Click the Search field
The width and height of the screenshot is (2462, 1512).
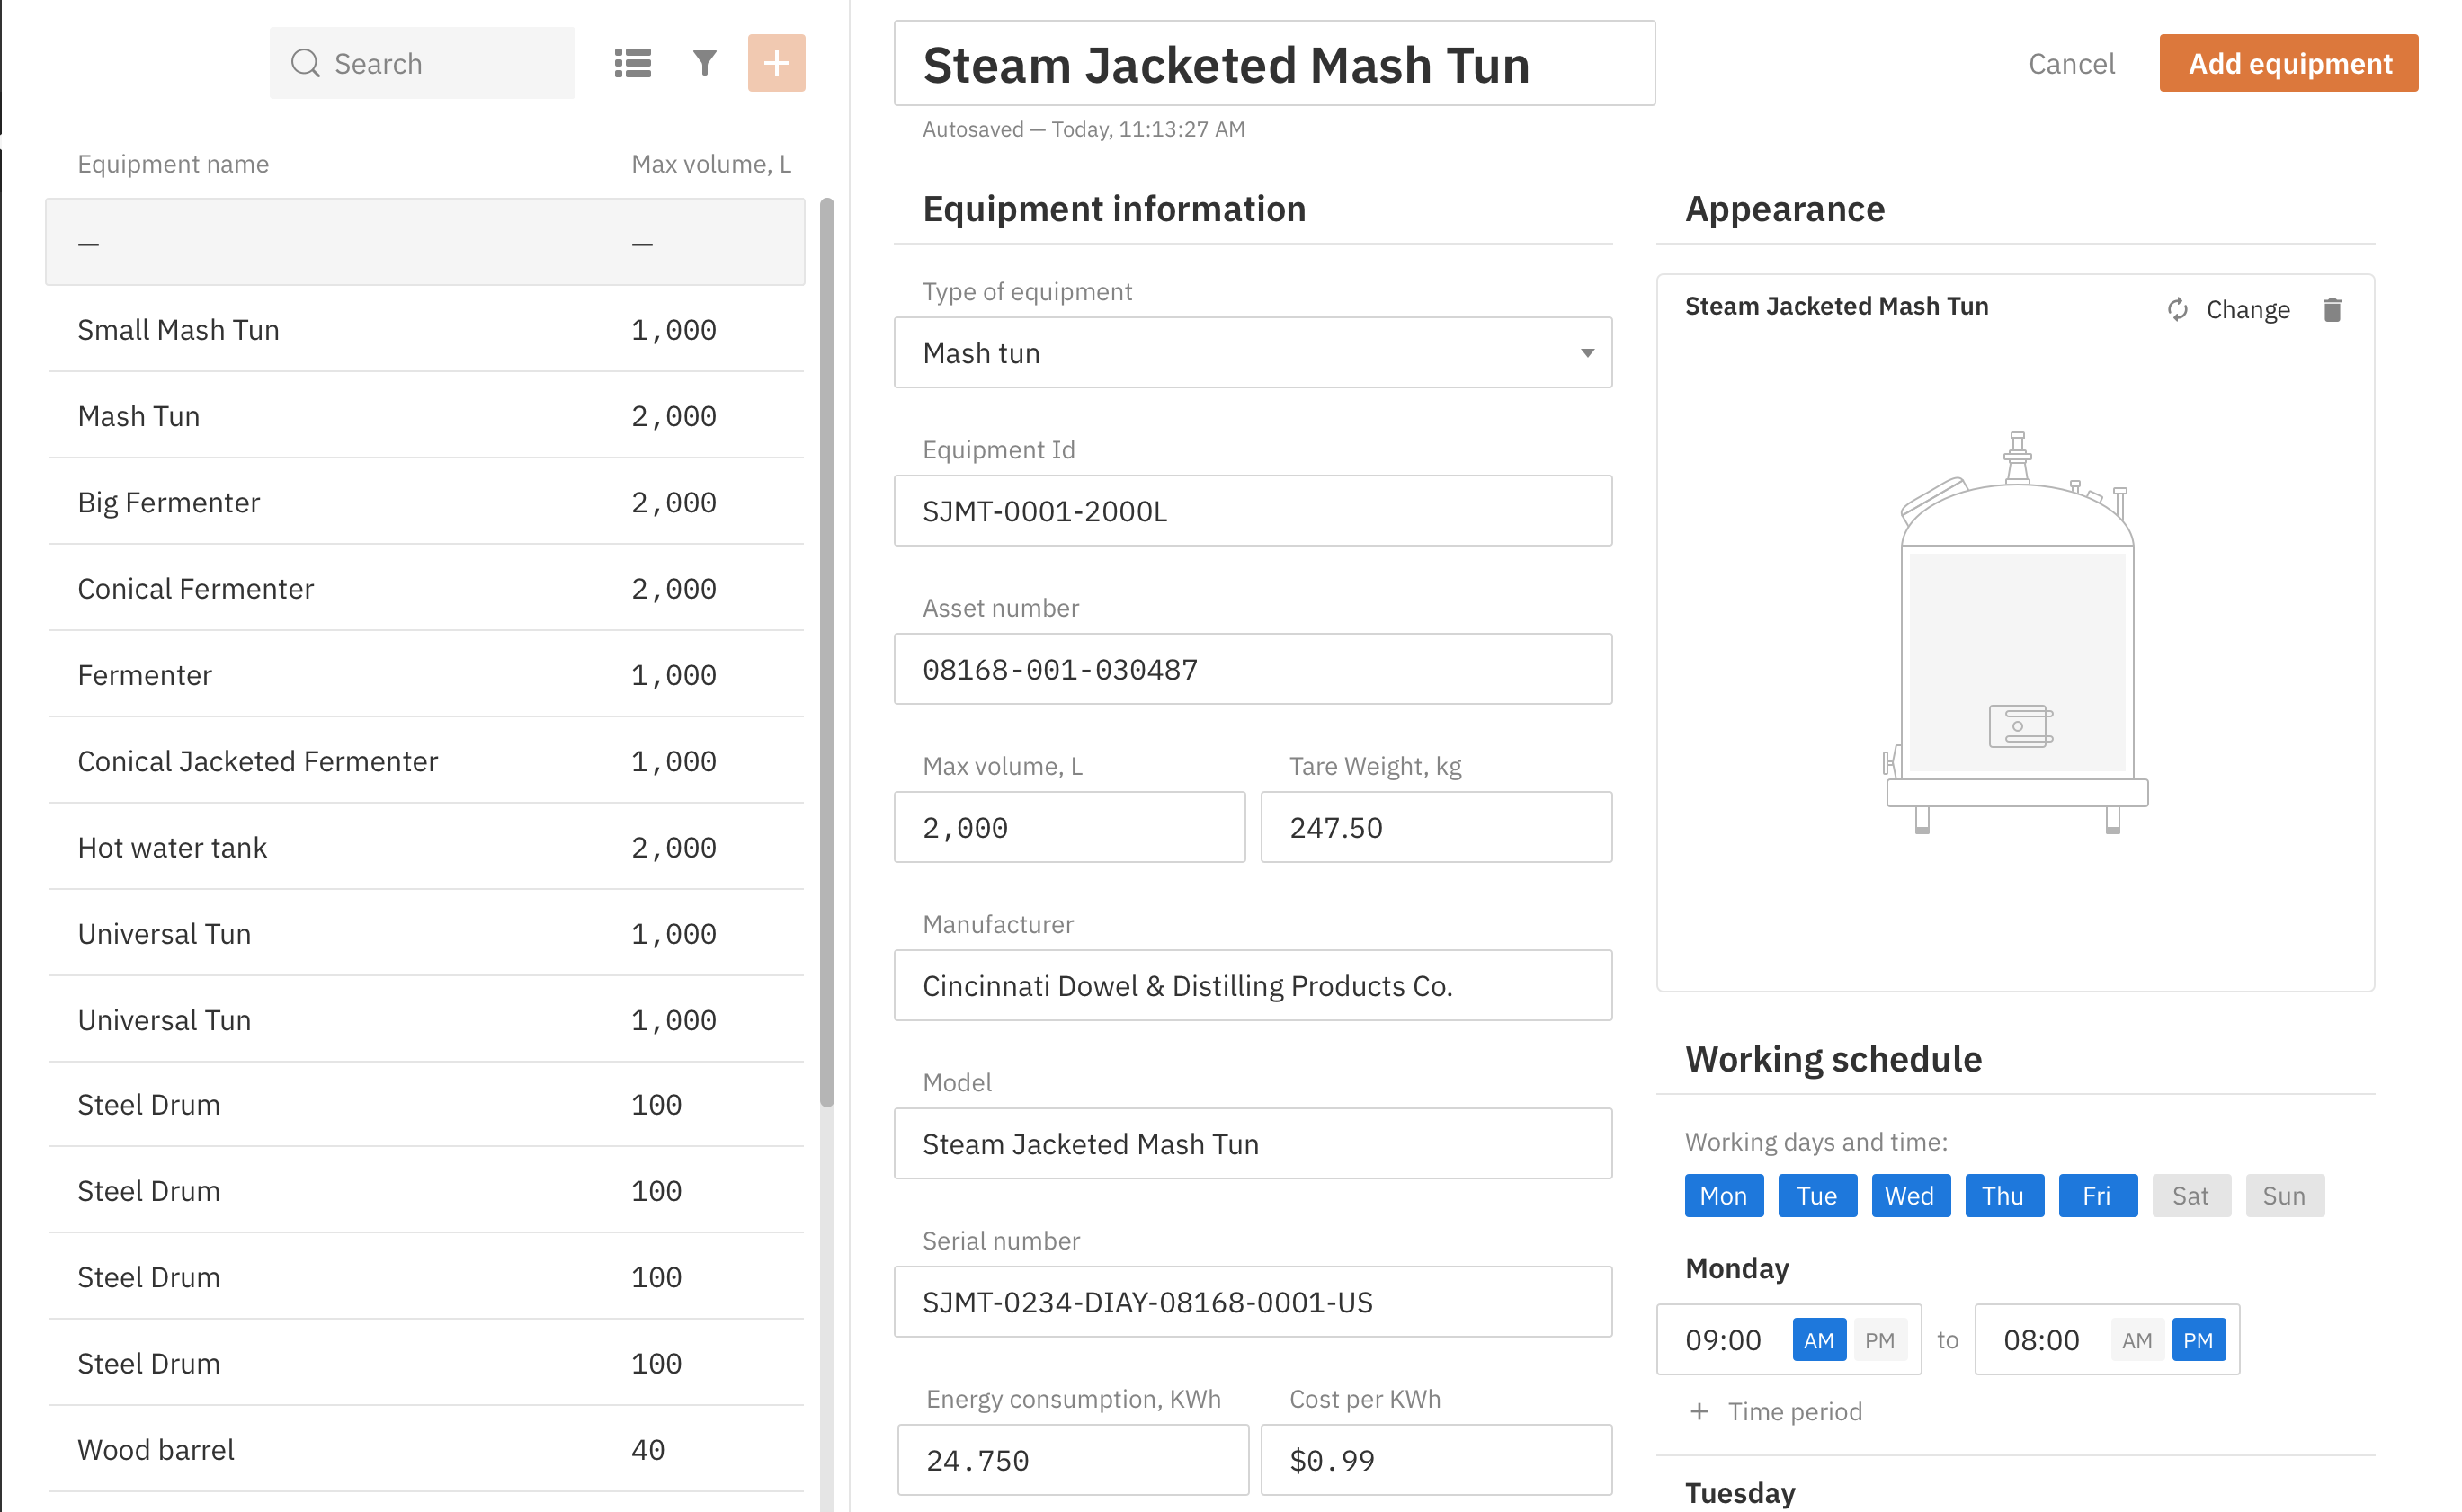point(423,63)
